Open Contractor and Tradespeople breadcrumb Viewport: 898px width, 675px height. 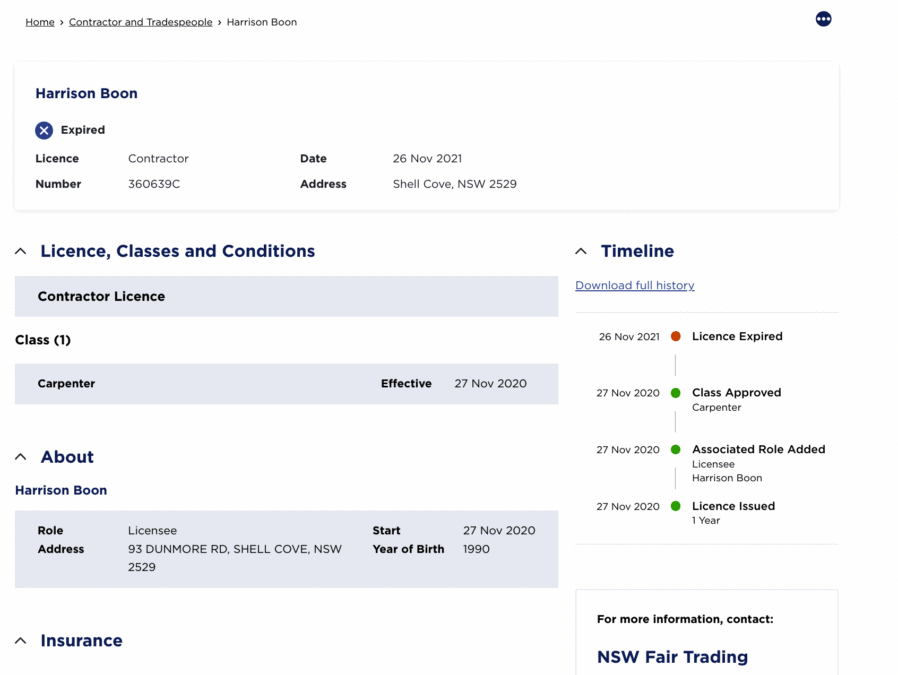click(140, 22)
